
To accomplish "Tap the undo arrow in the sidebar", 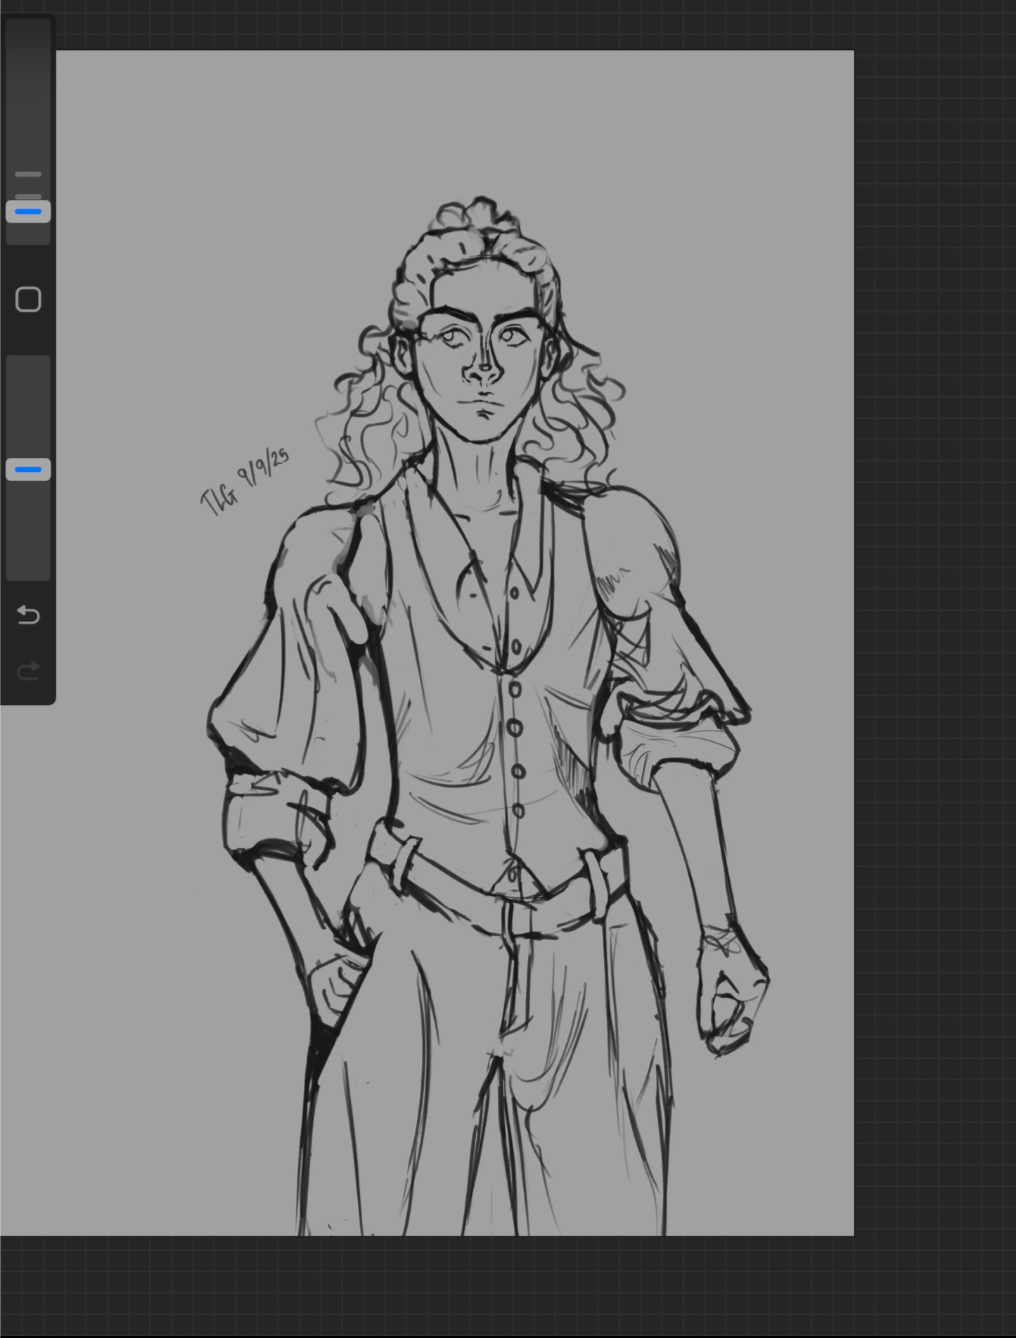I will coord(28,614).
